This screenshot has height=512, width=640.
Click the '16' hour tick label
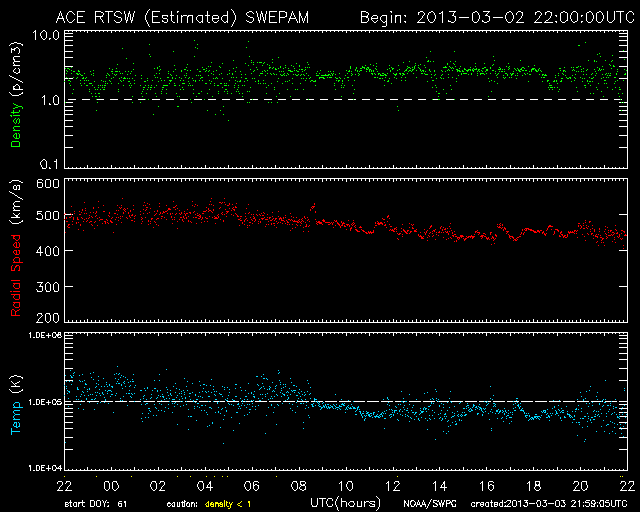[487, 486]
